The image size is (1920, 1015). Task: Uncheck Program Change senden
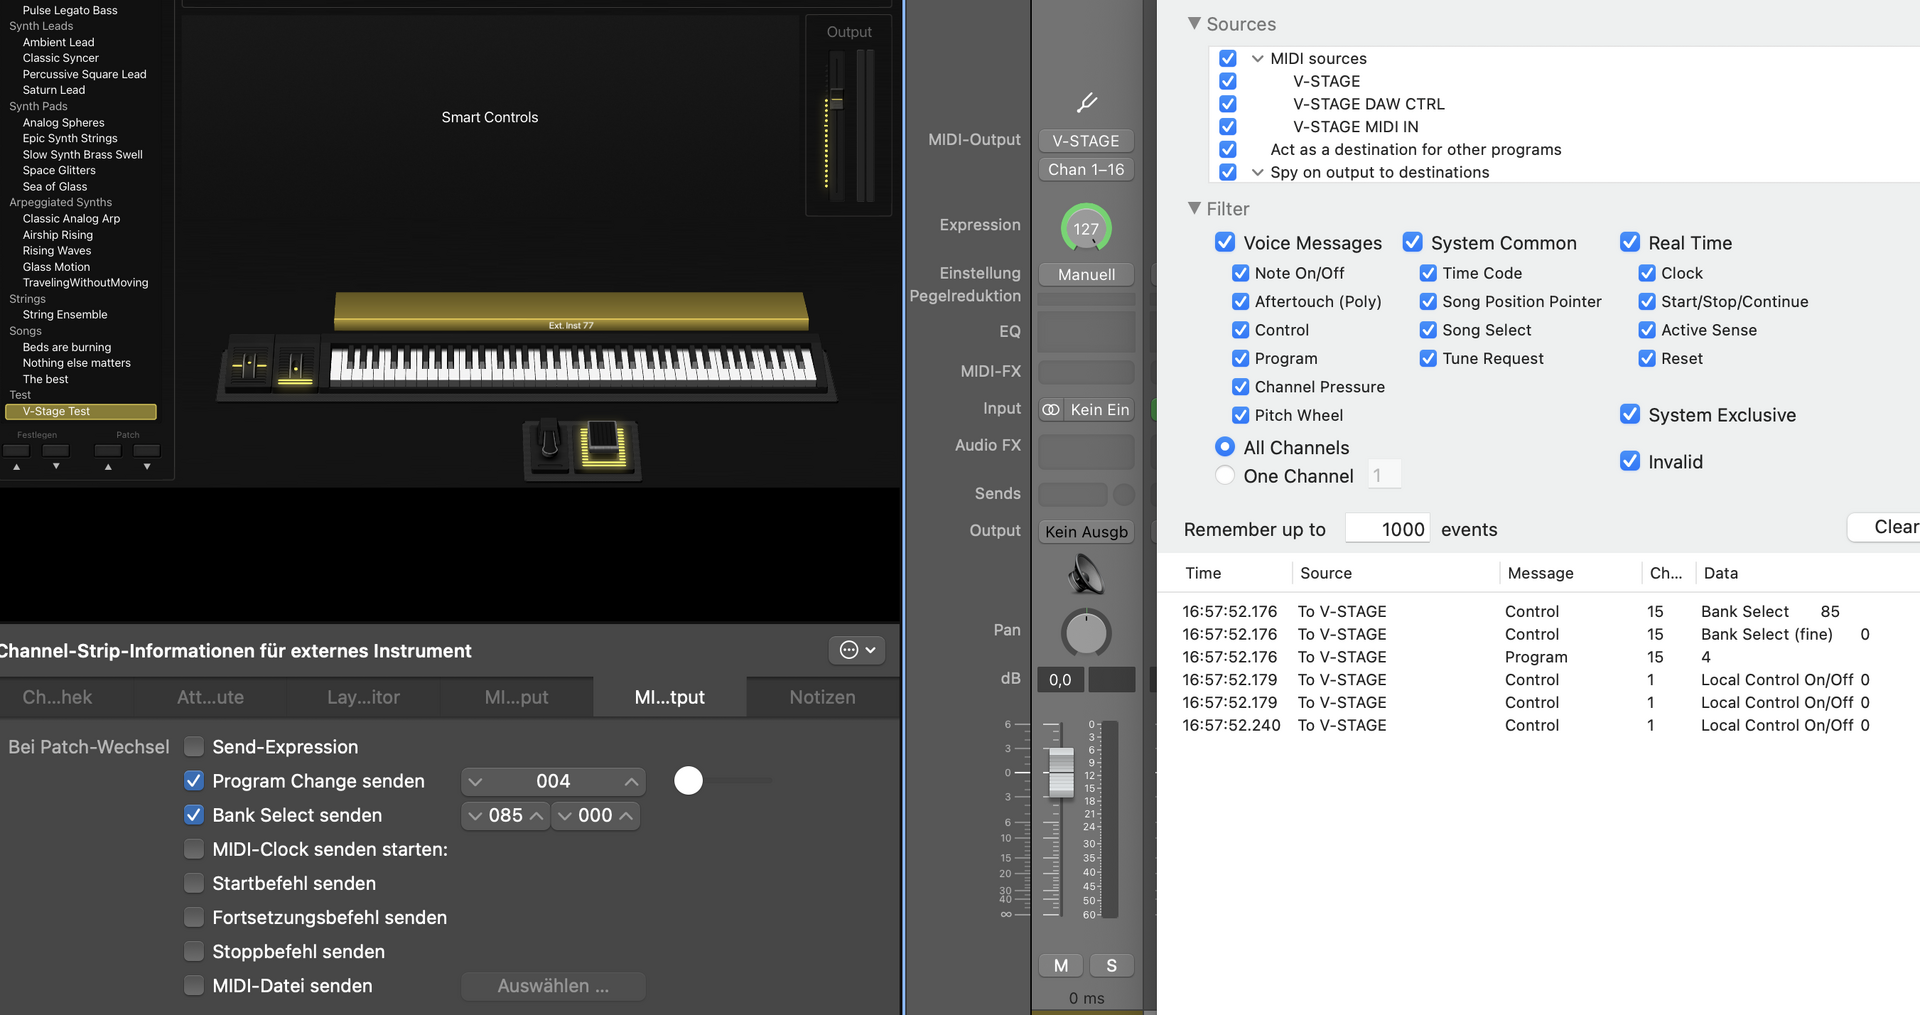coord(194,781)
